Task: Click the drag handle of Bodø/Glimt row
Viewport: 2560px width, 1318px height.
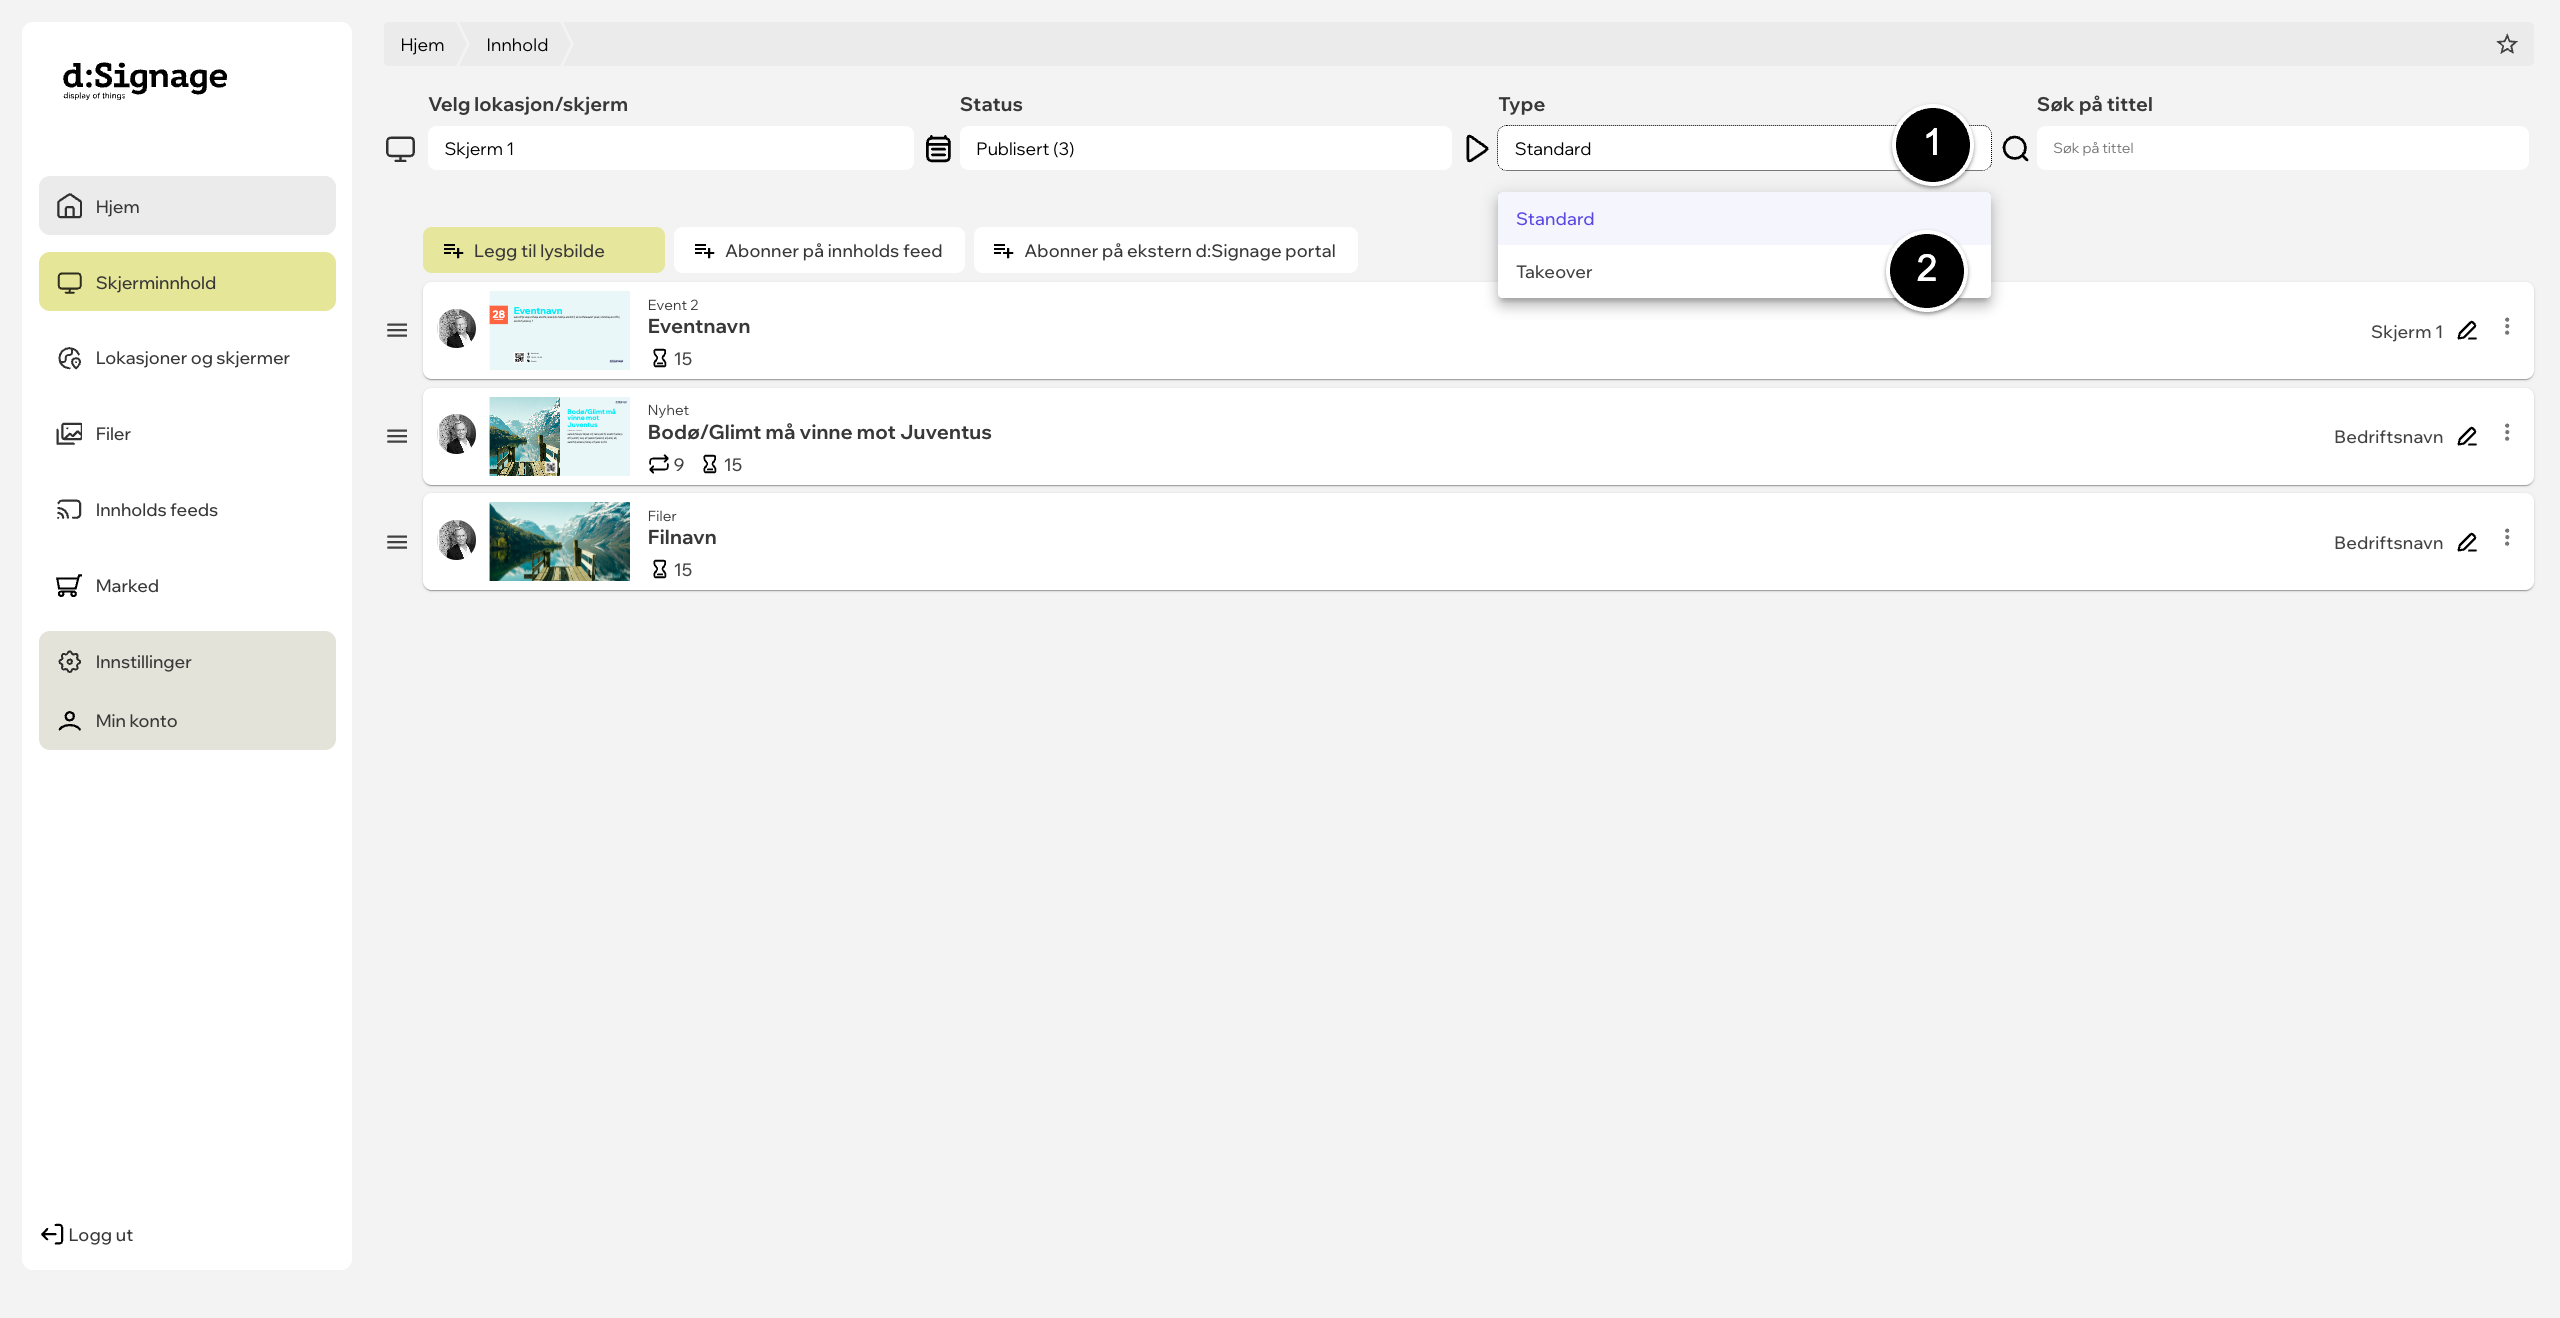Action: click(x=397, y=436)
